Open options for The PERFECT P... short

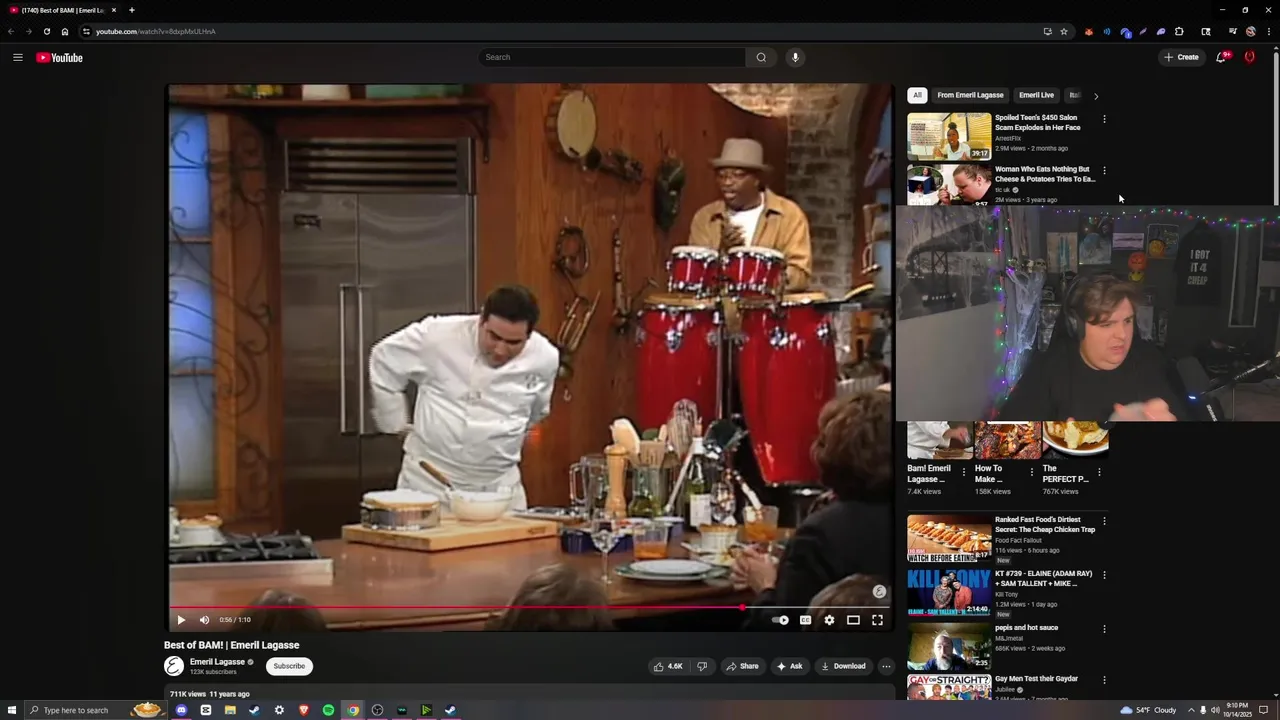[1099, 472]
